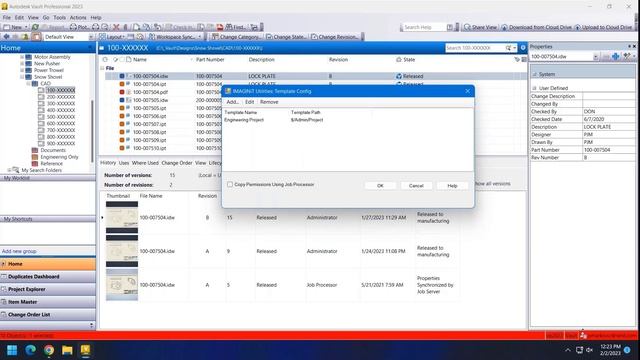
Task: Click the Documents folder icon in tree
Action: click(x=35, y=150)
